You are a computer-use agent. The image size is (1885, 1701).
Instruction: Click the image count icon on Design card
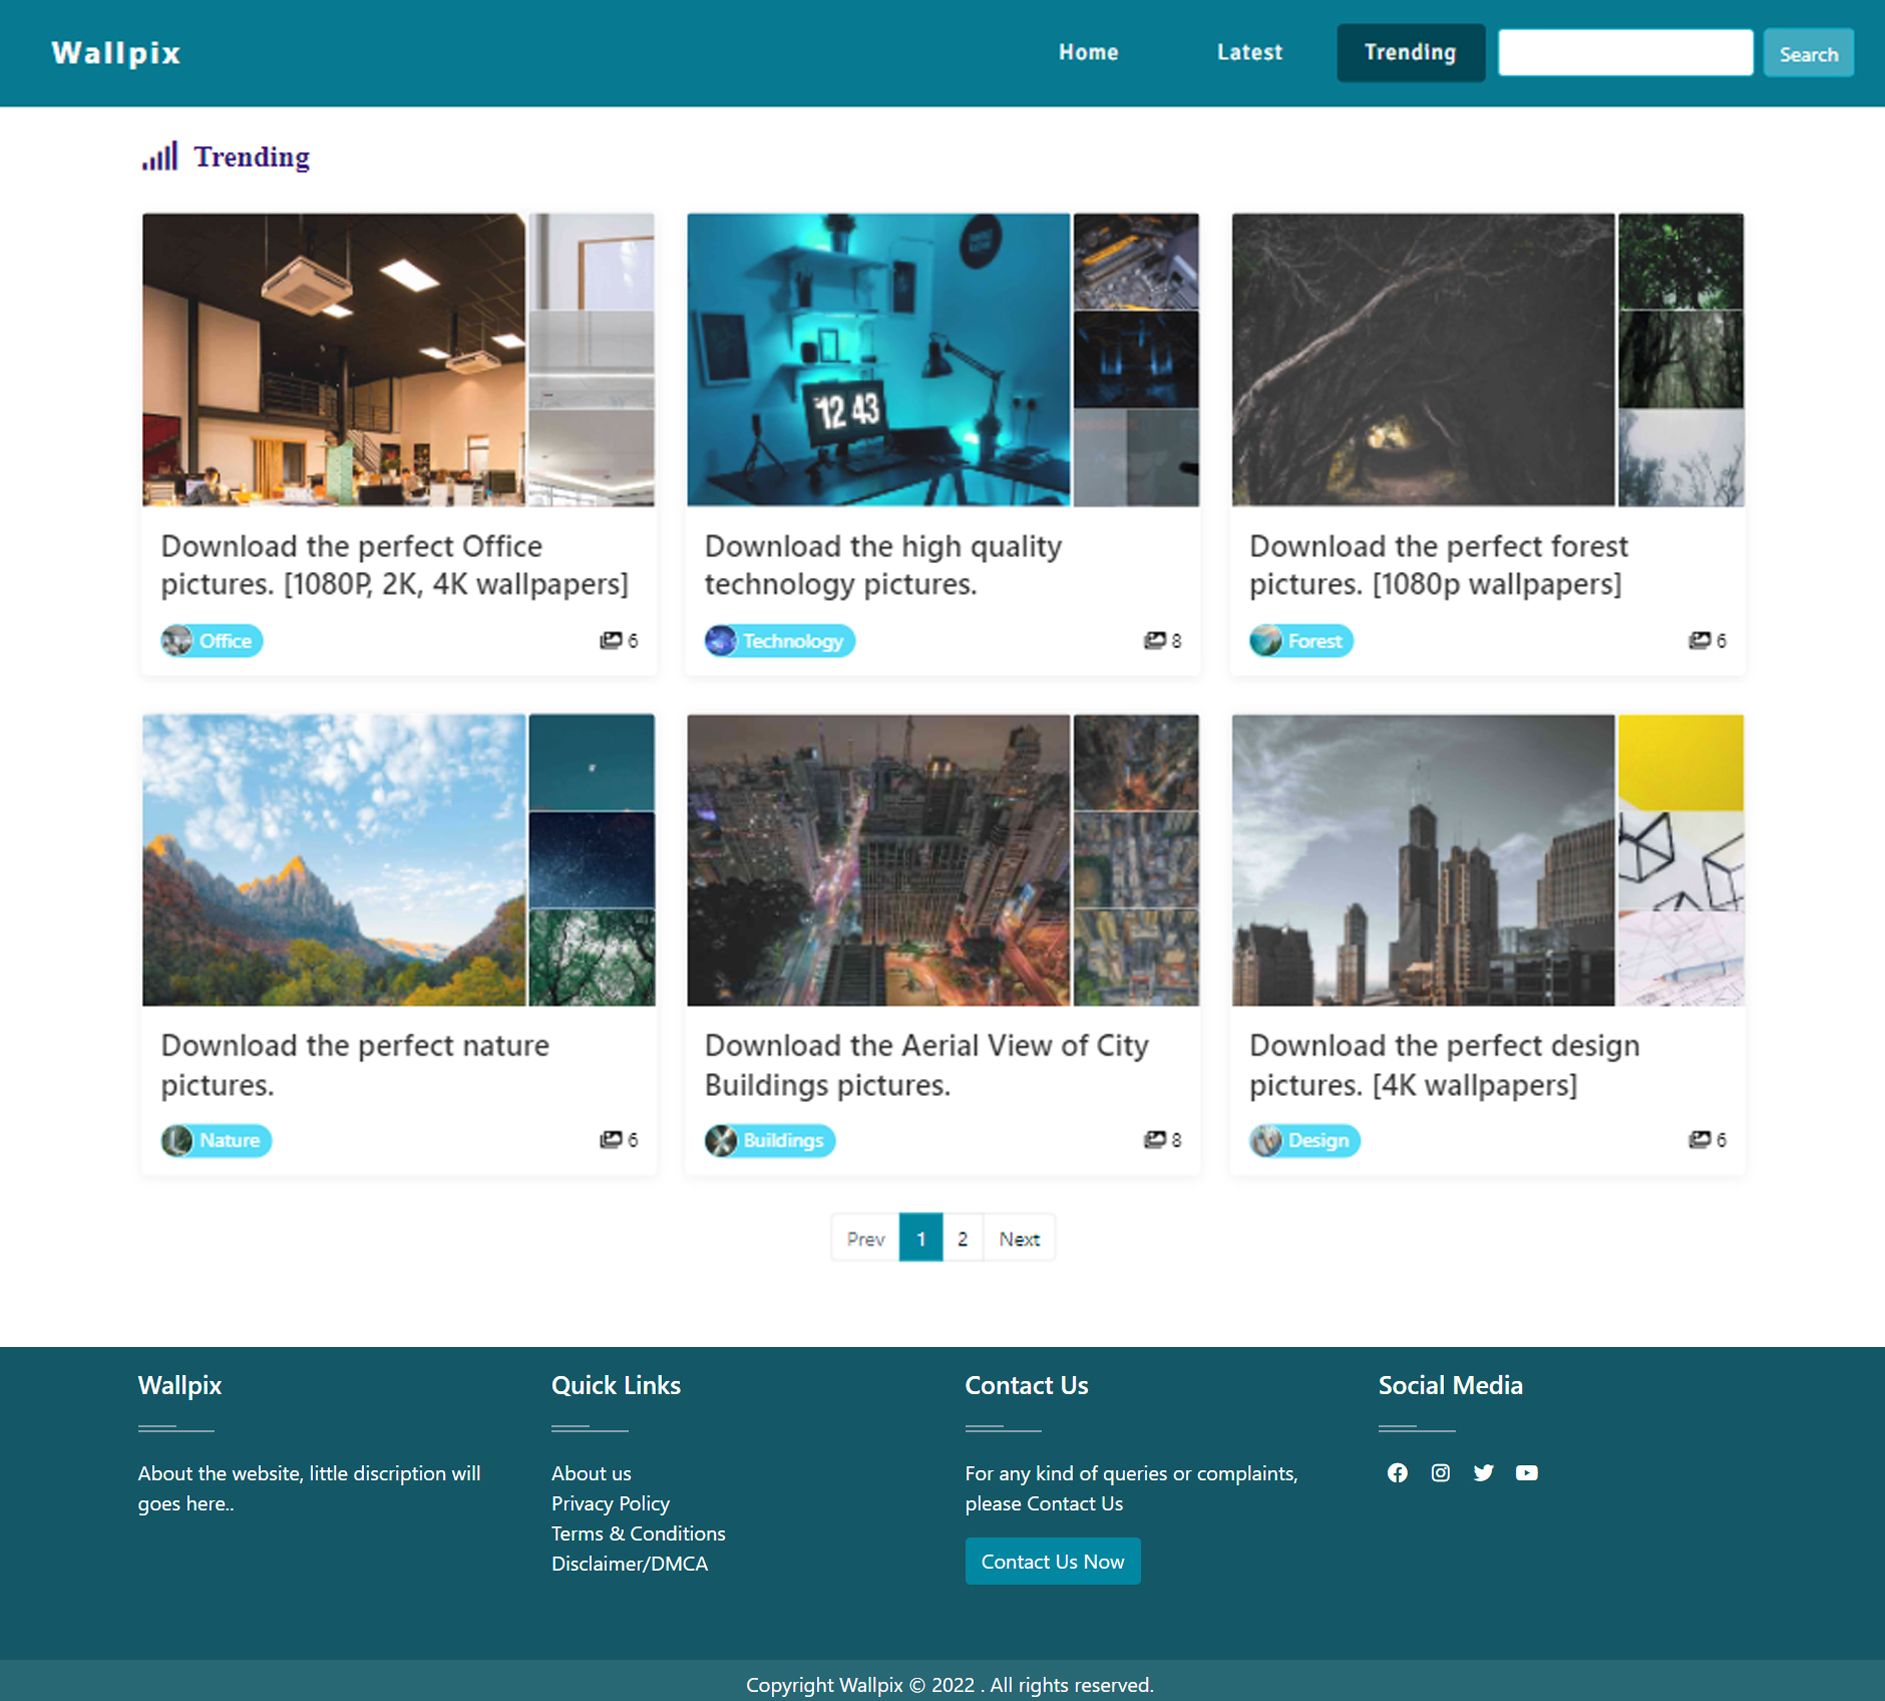point(1699,1139)
